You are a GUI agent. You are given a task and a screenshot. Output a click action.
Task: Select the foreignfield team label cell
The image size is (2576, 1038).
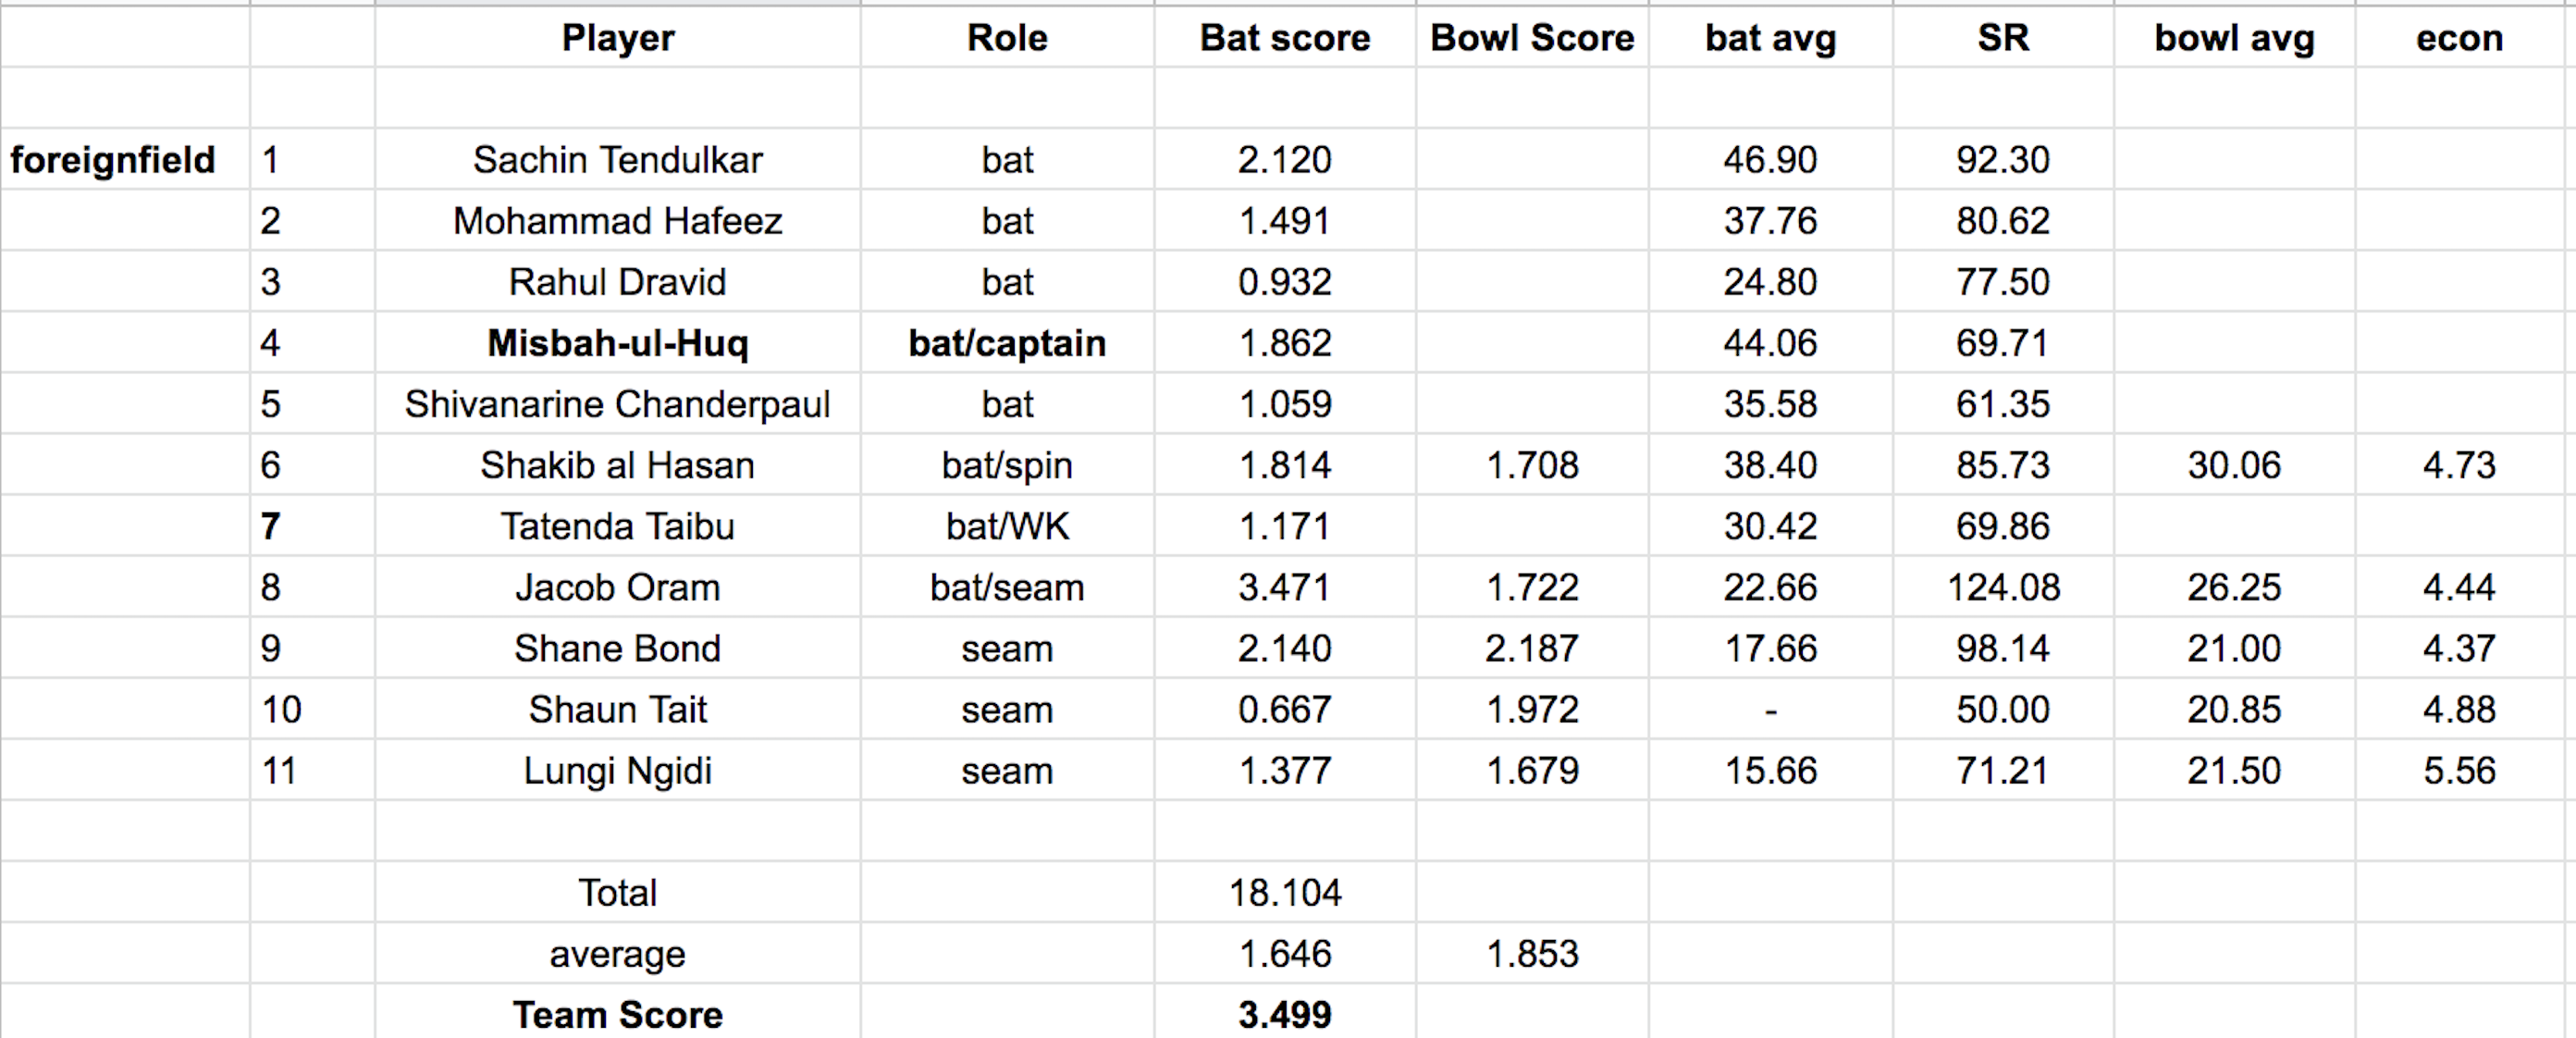[x=113, y=160]
